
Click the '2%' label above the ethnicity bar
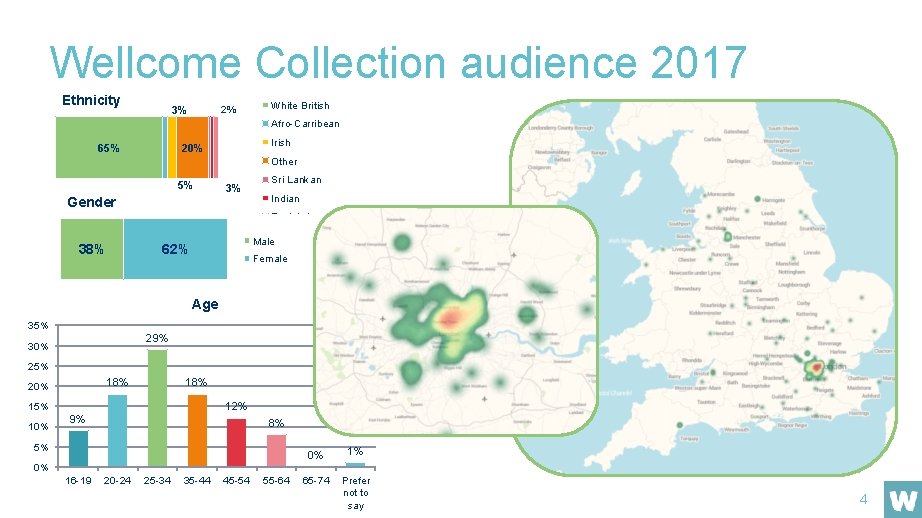tap(228, 109)
